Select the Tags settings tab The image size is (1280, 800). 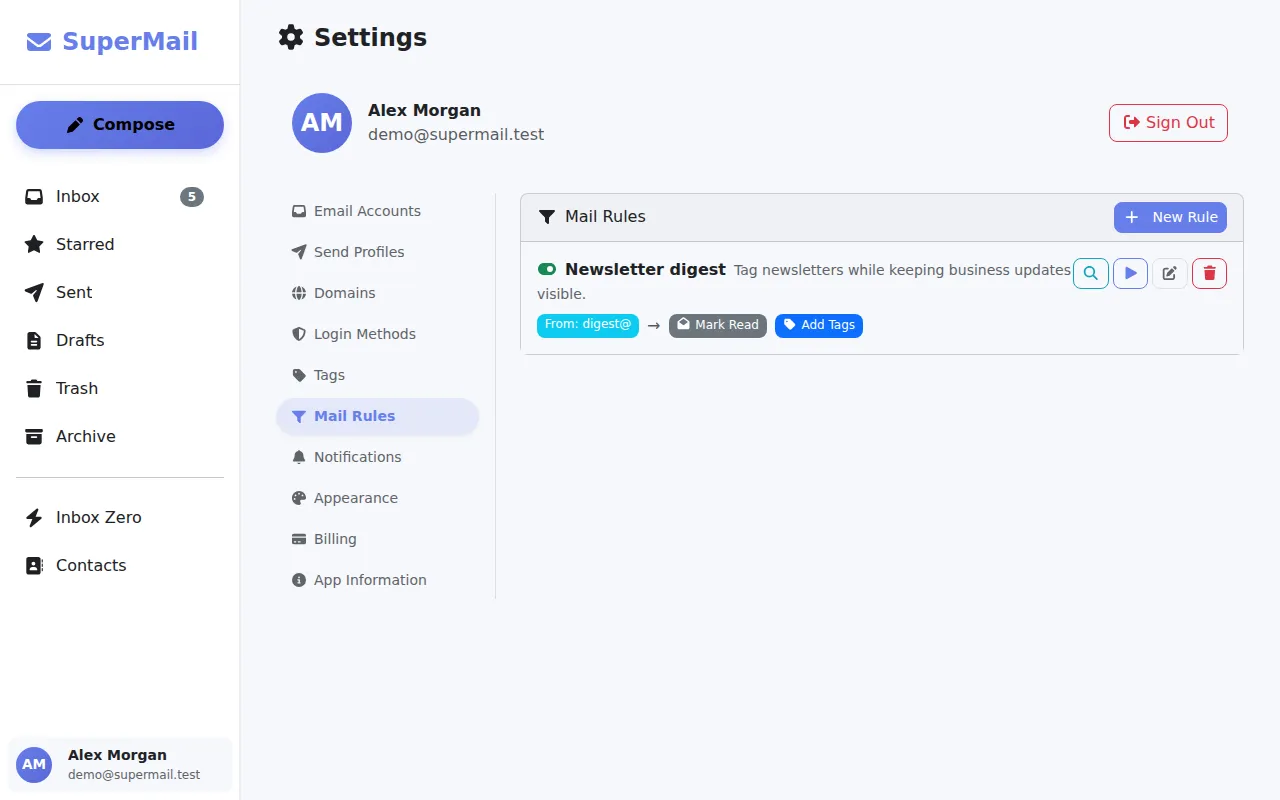pyautogui.click(x=378, y=375)
